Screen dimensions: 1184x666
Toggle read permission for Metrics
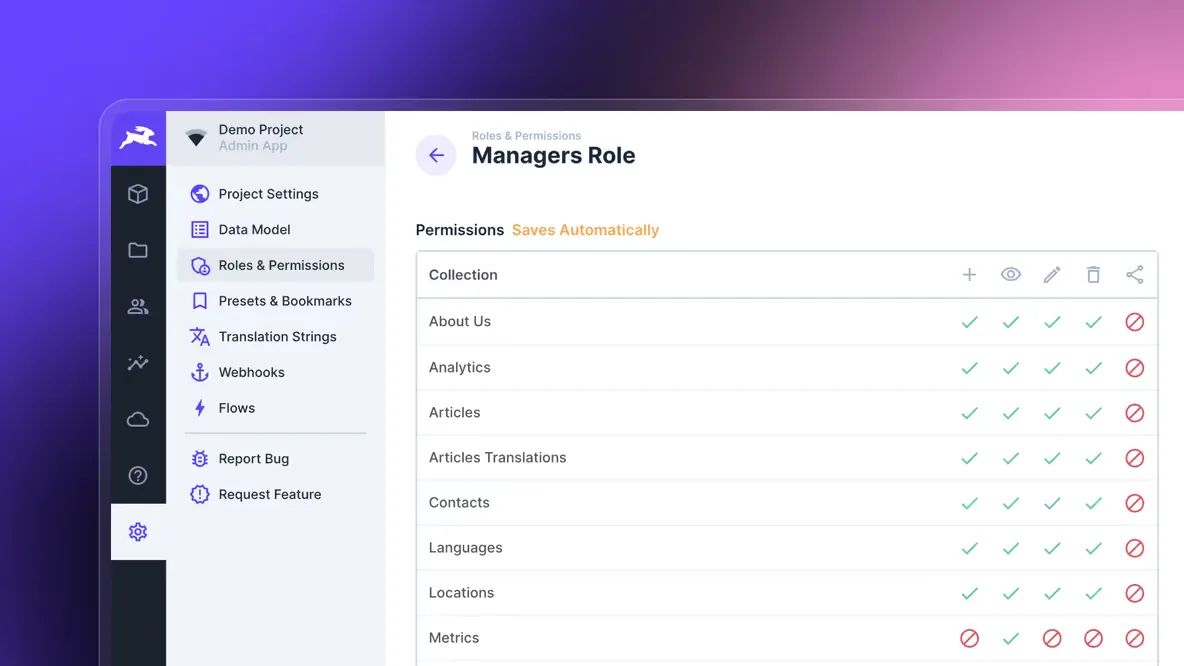pyautogui.click(x=1011, y=639)
